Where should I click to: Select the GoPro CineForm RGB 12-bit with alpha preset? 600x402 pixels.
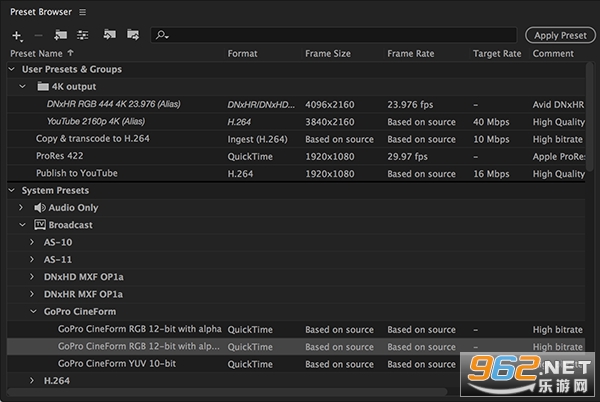[x=140, y=329]
